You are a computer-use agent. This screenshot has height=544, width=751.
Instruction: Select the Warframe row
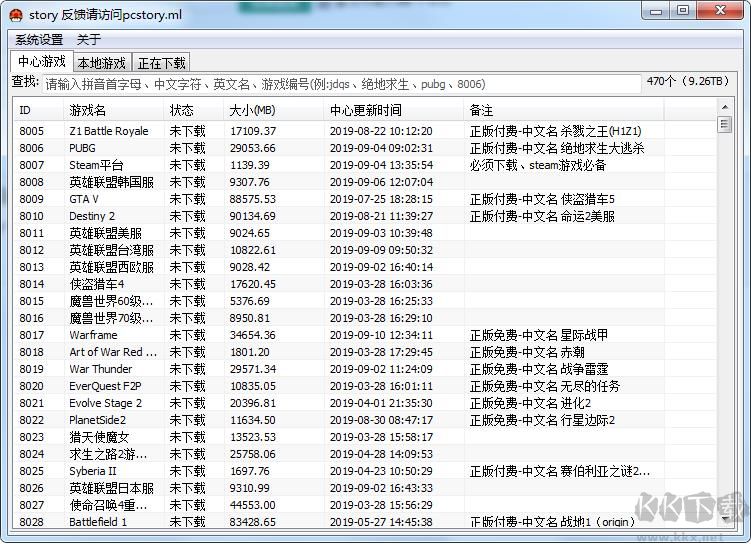coord(364,335)
